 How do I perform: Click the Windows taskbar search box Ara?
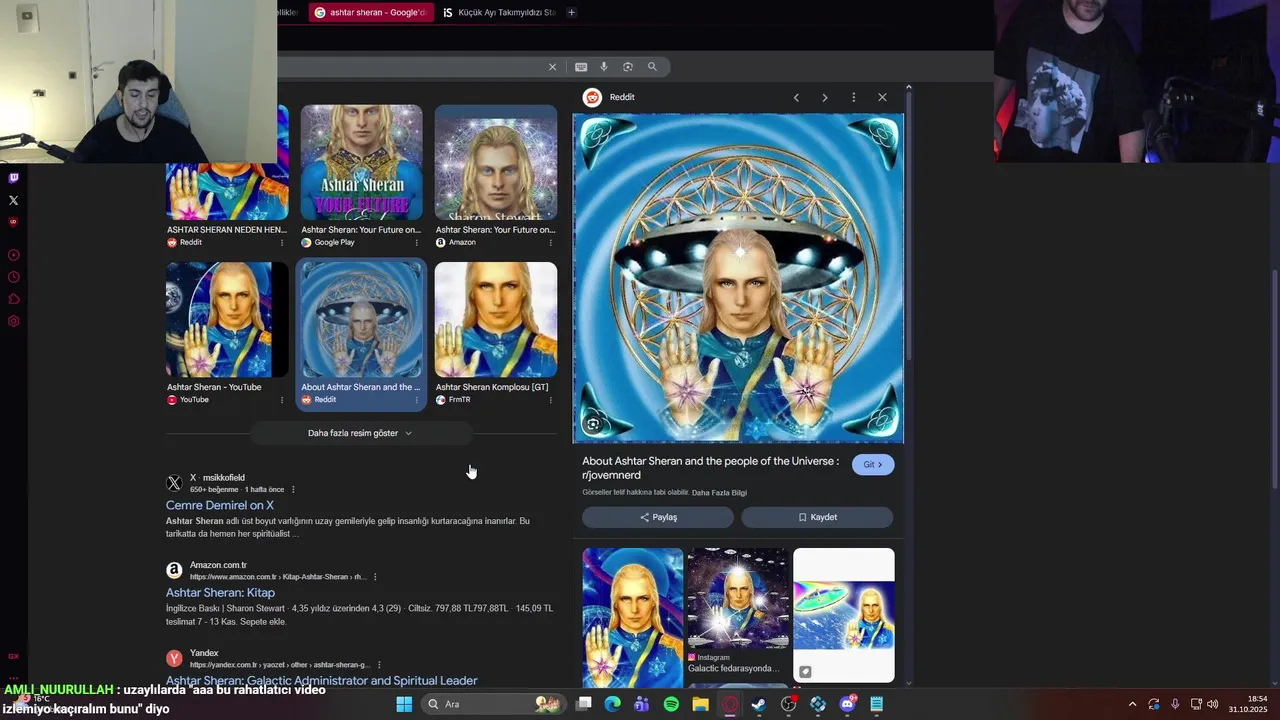click(492, 704)
